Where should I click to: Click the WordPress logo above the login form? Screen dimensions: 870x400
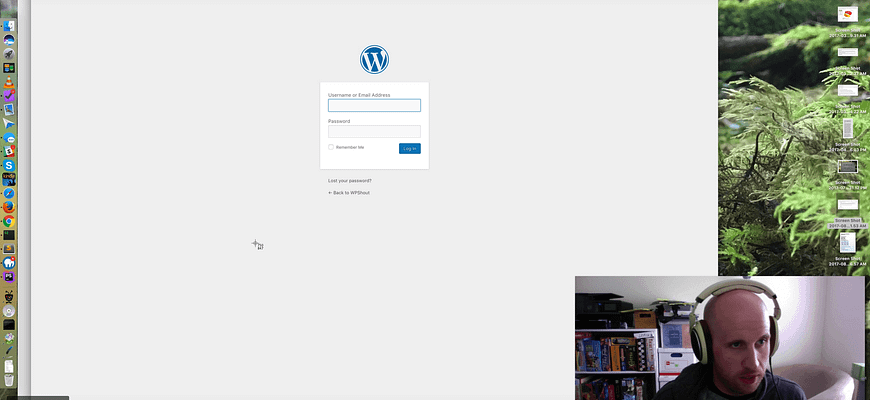[374, 59]
